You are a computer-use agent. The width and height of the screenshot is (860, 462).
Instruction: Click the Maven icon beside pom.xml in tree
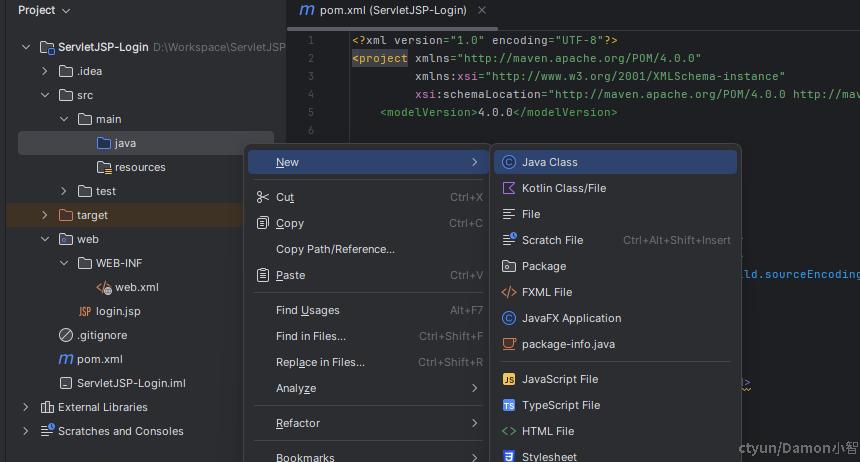66,359
